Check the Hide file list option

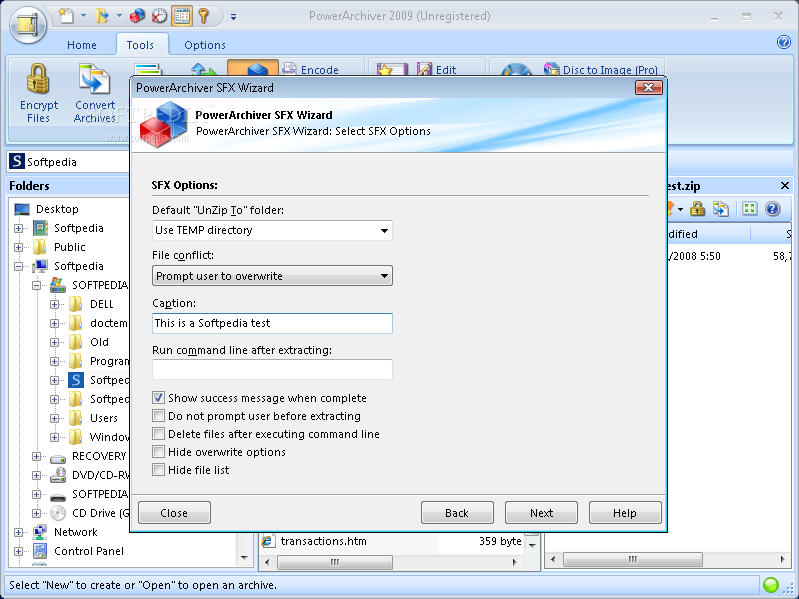[158, 470]
